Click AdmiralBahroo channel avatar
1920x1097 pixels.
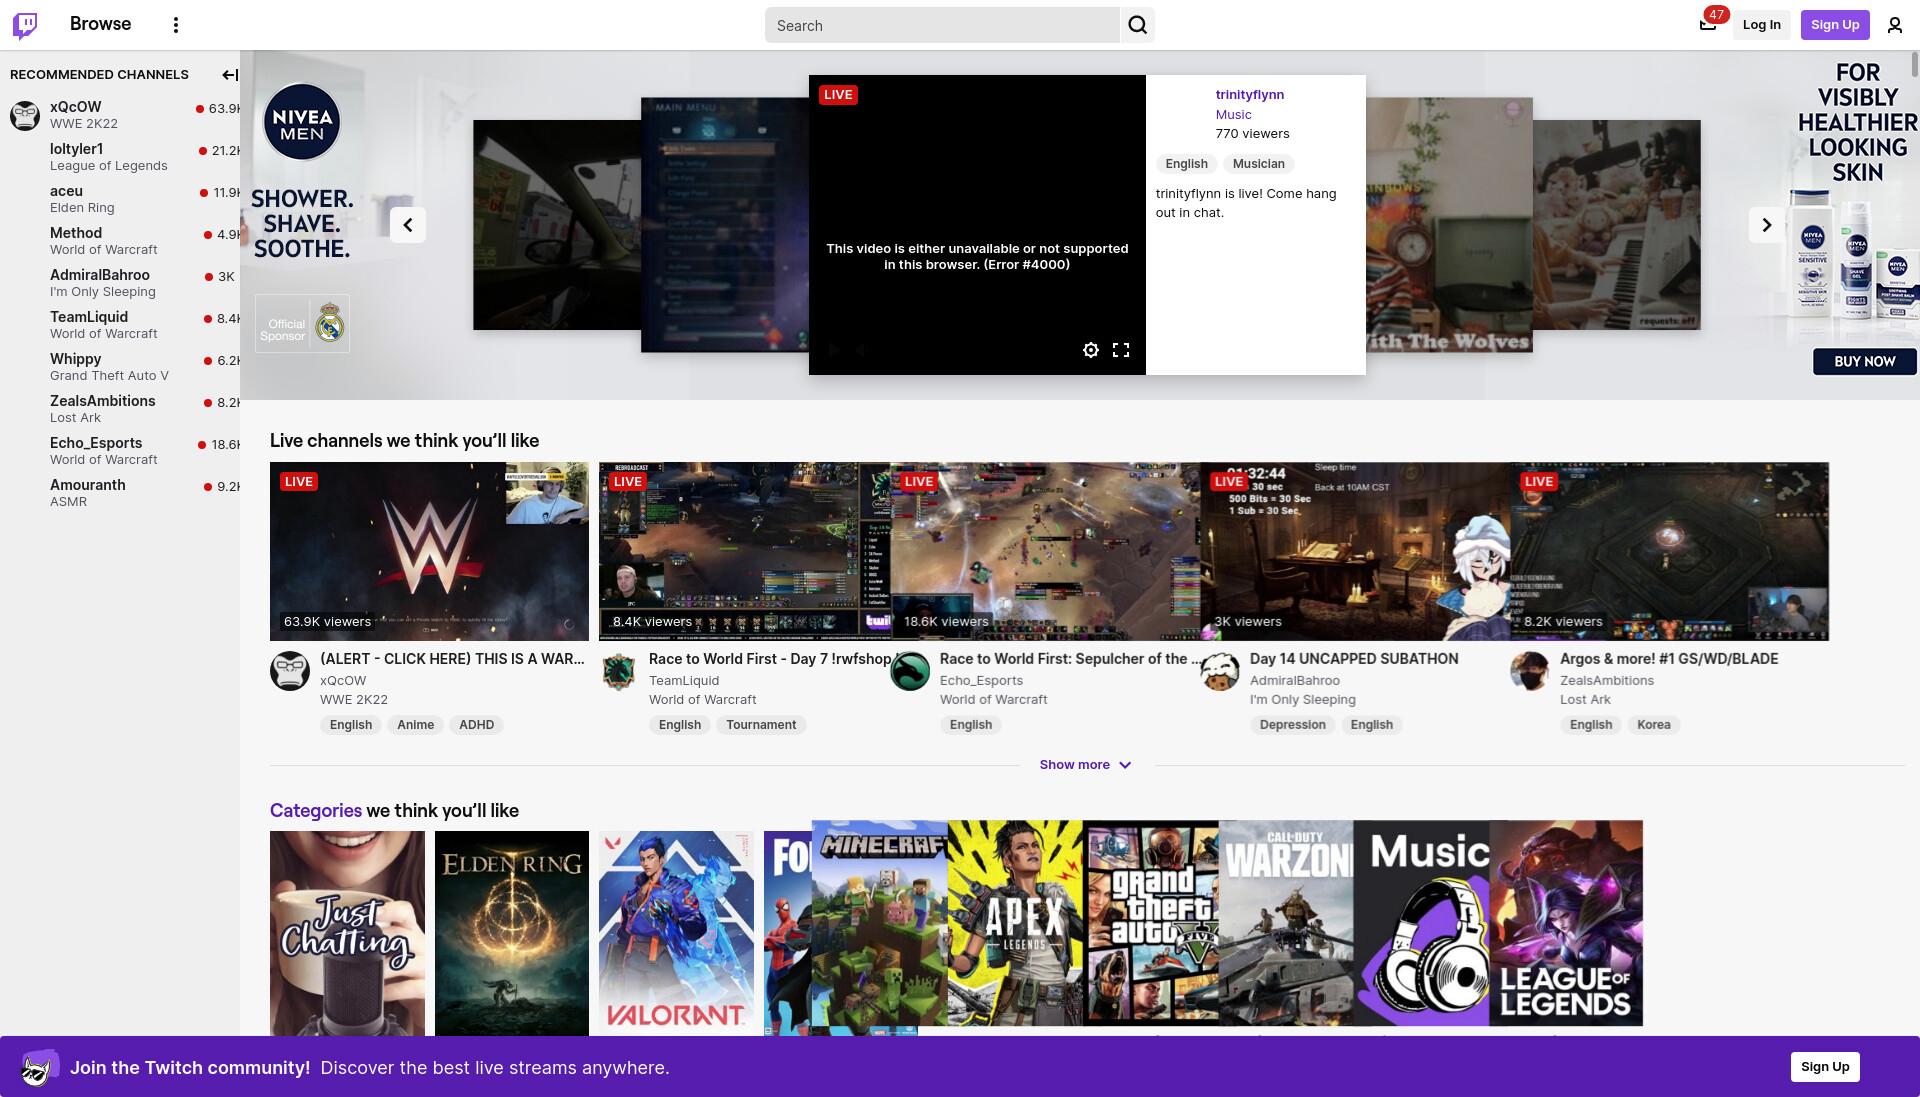(1220, 671)
